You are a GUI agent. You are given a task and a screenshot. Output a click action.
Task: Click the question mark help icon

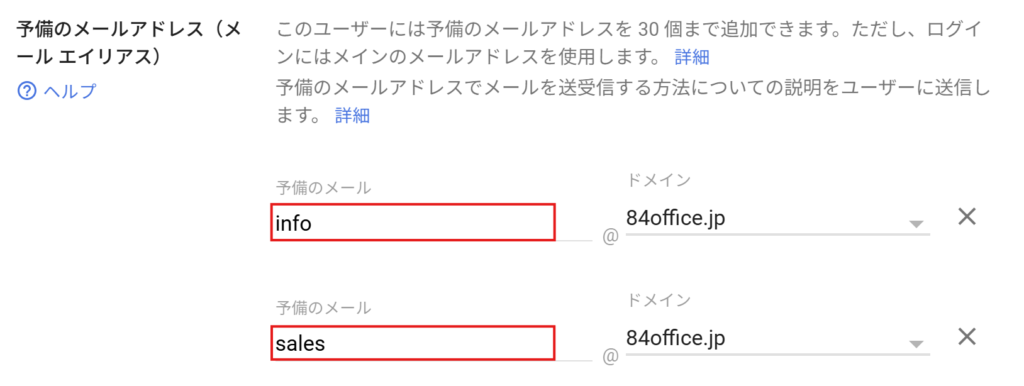(x=26, y=91)
